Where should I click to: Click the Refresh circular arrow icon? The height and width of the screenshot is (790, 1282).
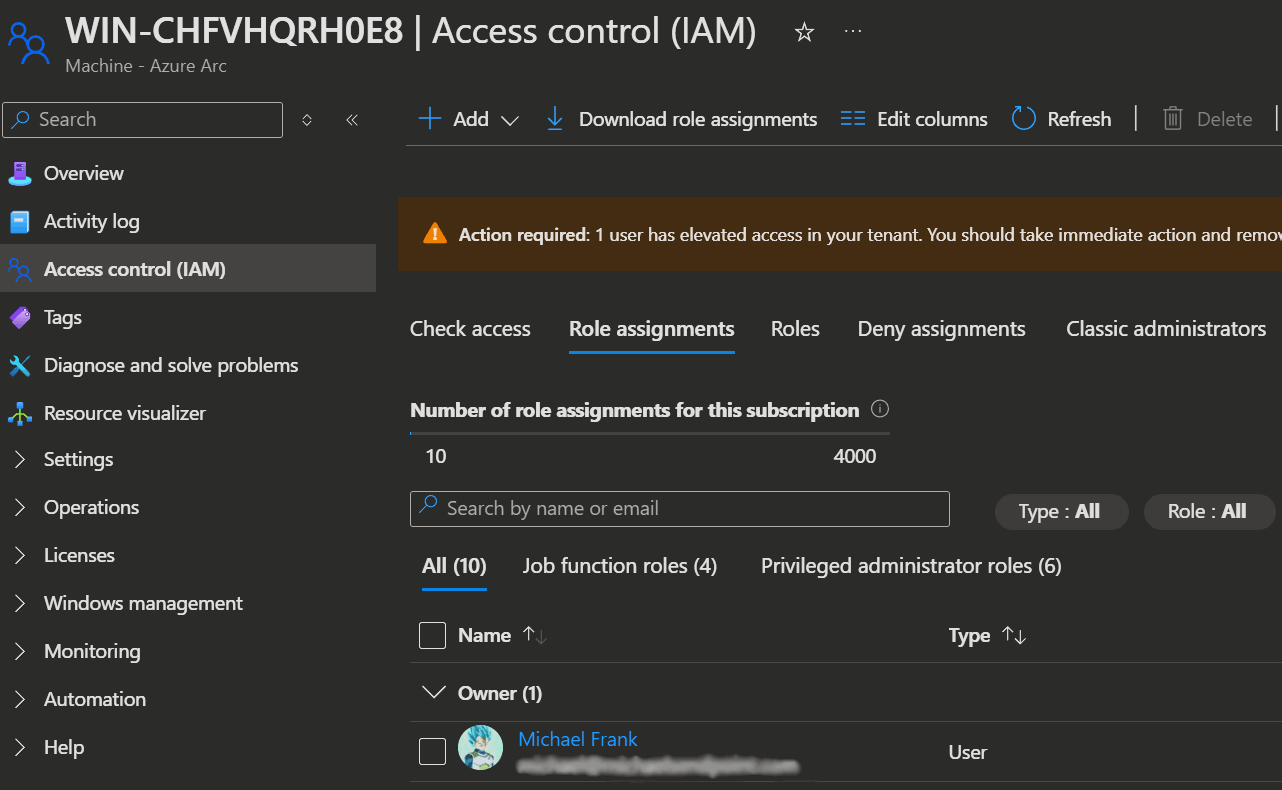tap(1023, 119)
